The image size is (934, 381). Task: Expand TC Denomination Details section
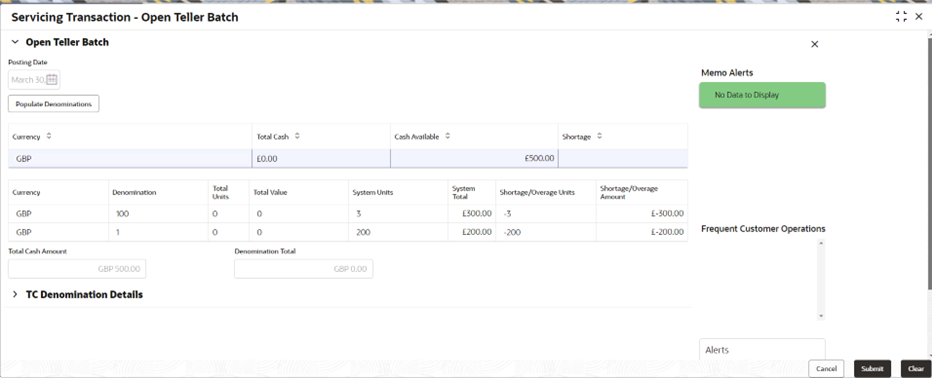[x=15, y=294]
